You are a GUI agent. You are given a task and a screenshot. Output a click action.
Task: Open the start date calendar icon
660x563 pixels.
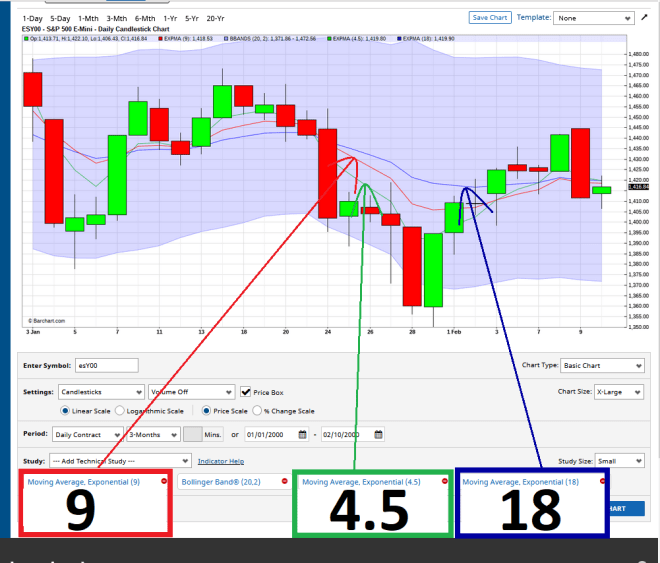click(x=303, y=435)
